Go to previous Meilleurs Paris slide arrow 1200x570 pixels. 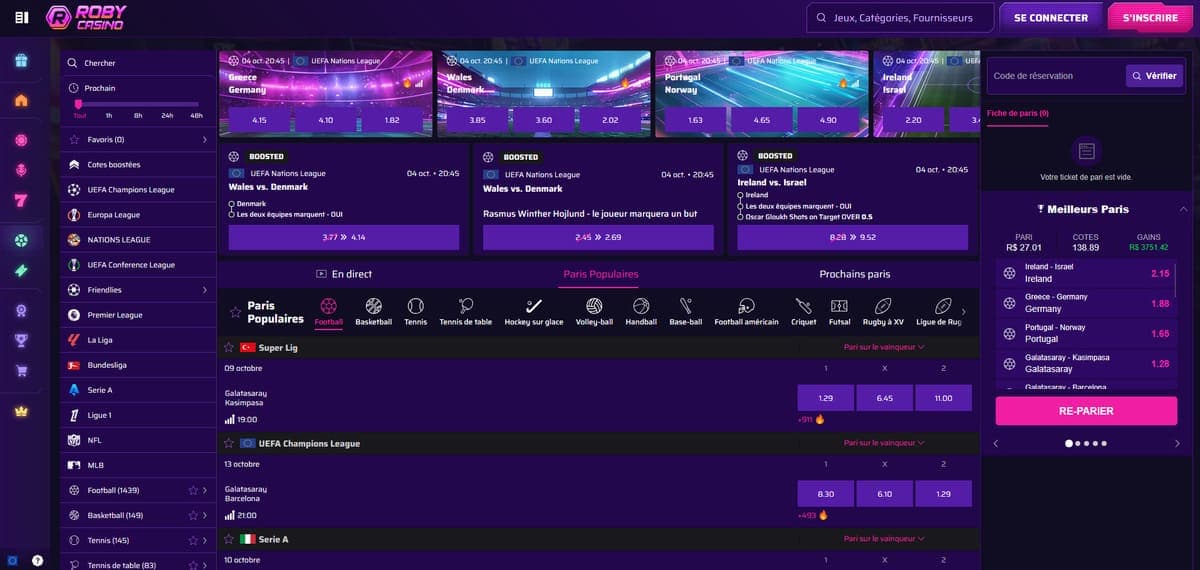pos(995,443)
